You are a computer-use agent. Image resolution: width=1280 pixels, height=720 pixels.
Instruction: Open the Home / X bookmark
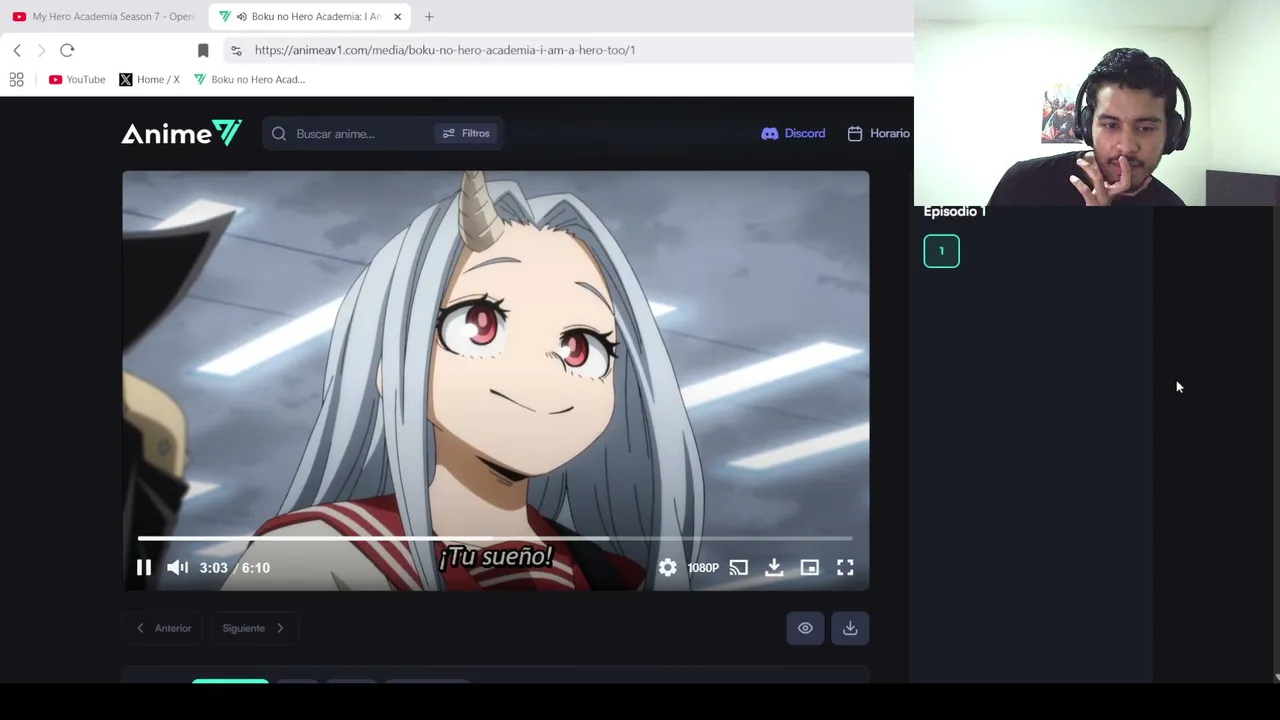[x=149, y=79]
